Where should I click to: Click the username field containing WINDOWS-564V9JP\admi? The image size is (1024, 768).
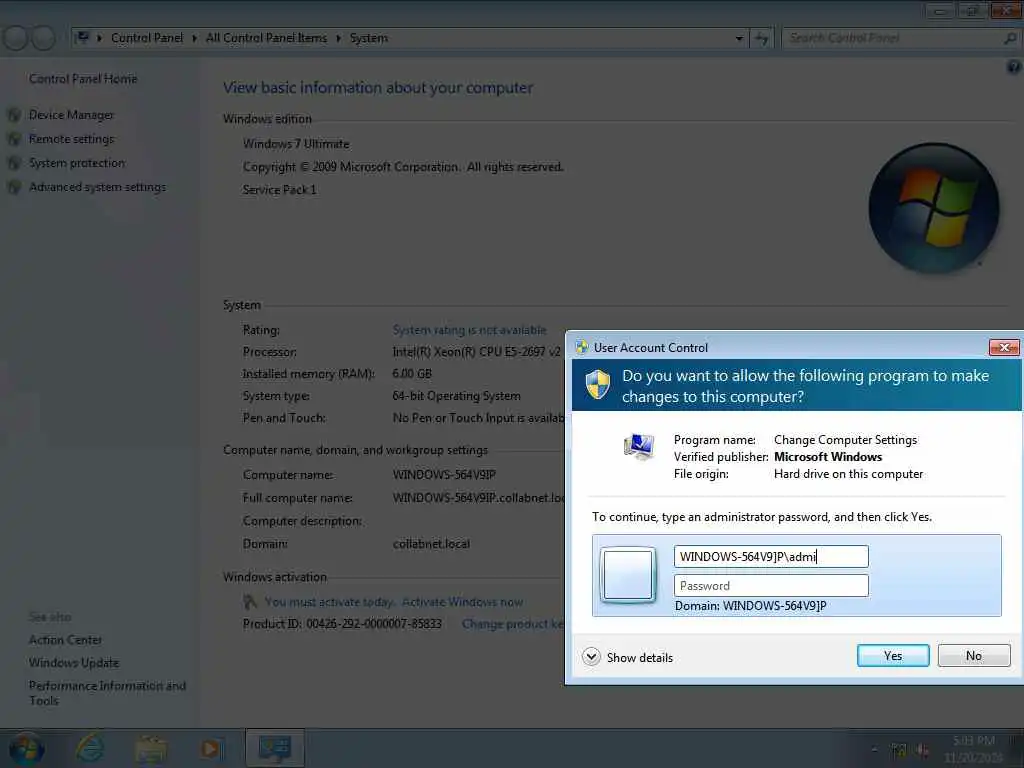pos(771,556)
